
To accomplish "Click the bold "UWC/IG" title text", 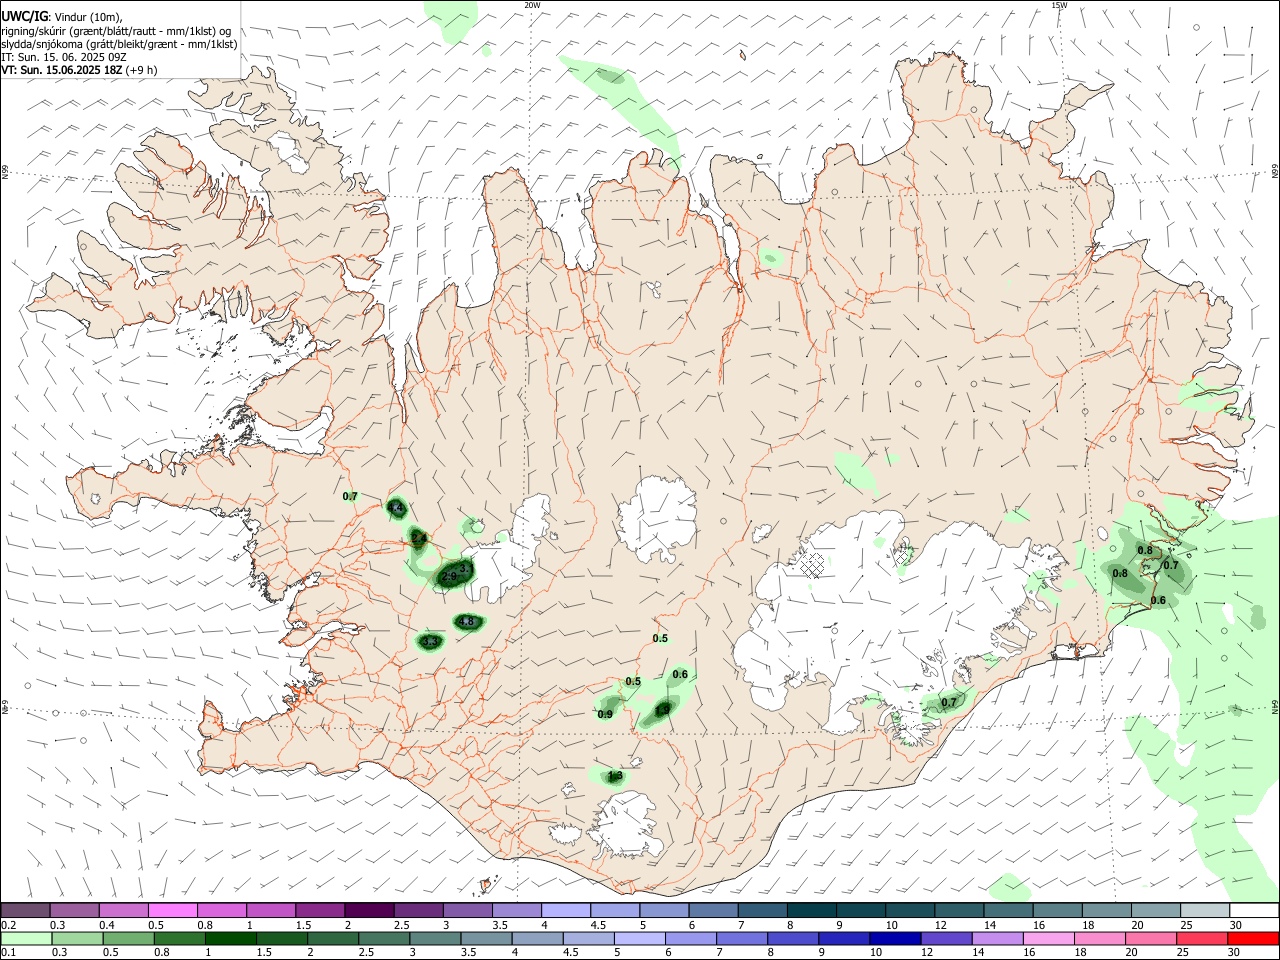I will click(24, 17).
